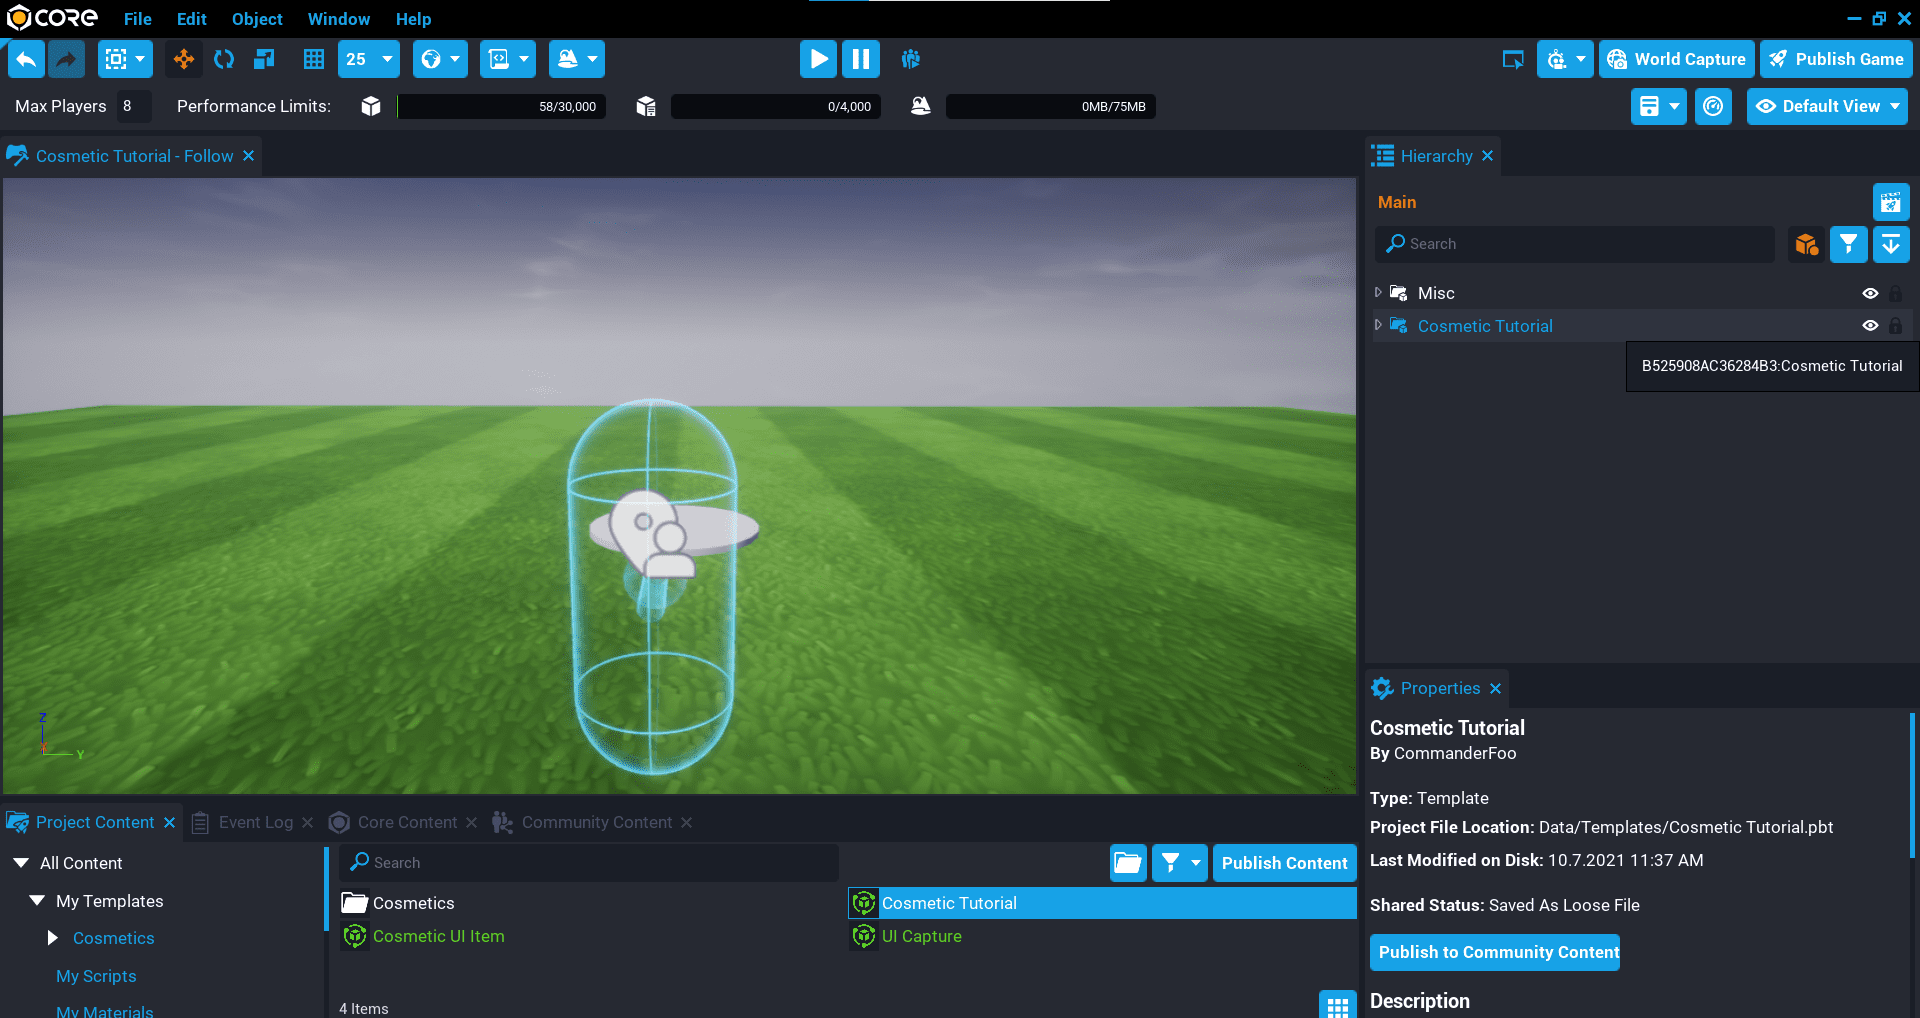The width and height of the screenshot is (1920, 1018).
Task: Toggle grid snapping icon
Action: (314, 59)
